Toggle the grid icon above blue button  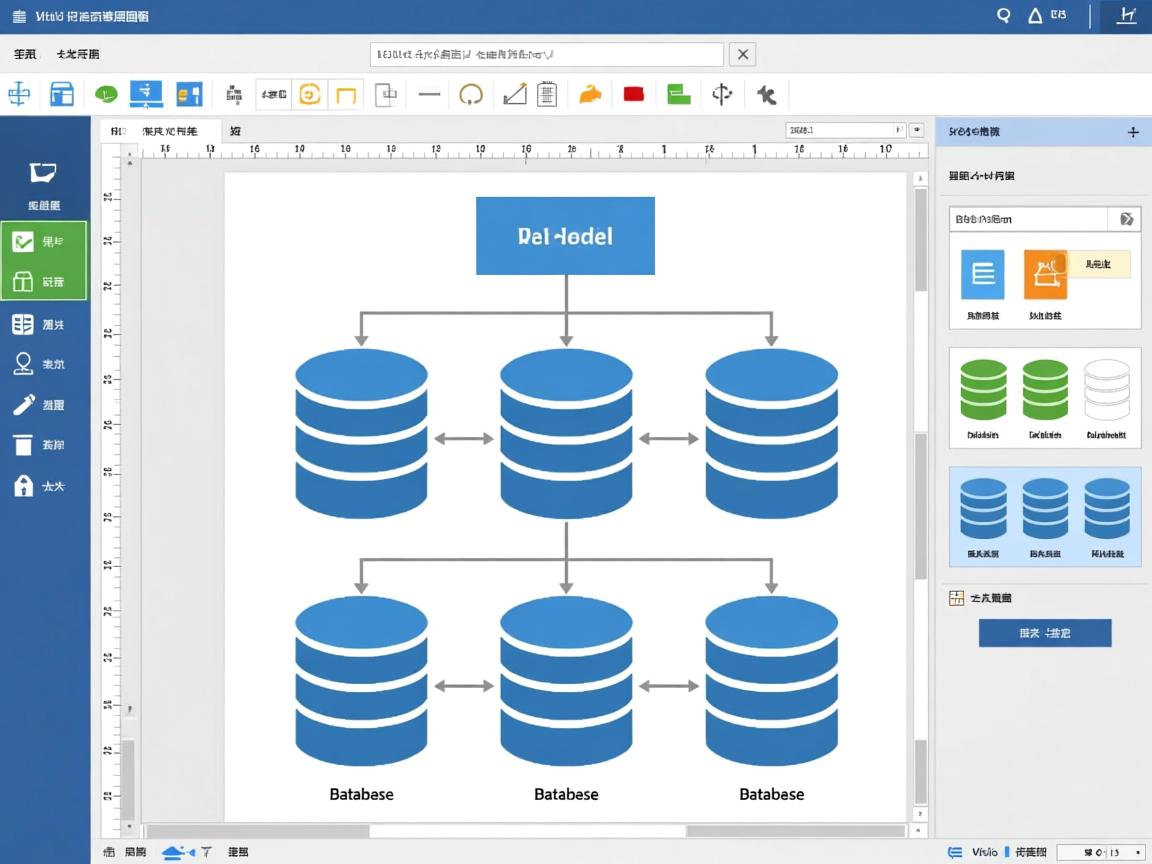click(x=956, y=598)
